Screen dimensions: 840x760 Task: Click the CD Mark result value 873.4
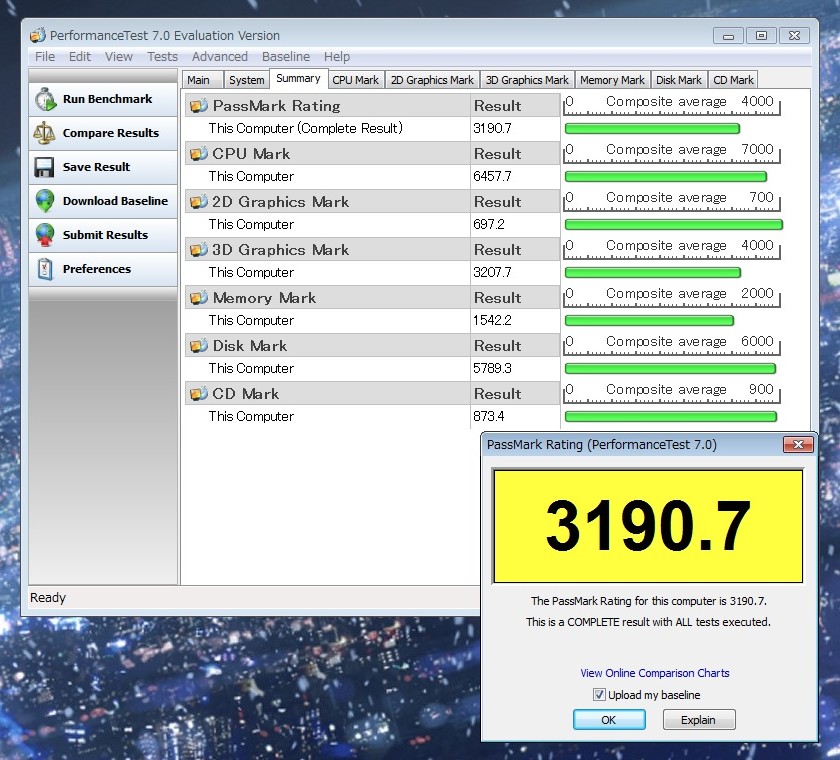click(489, 417)
